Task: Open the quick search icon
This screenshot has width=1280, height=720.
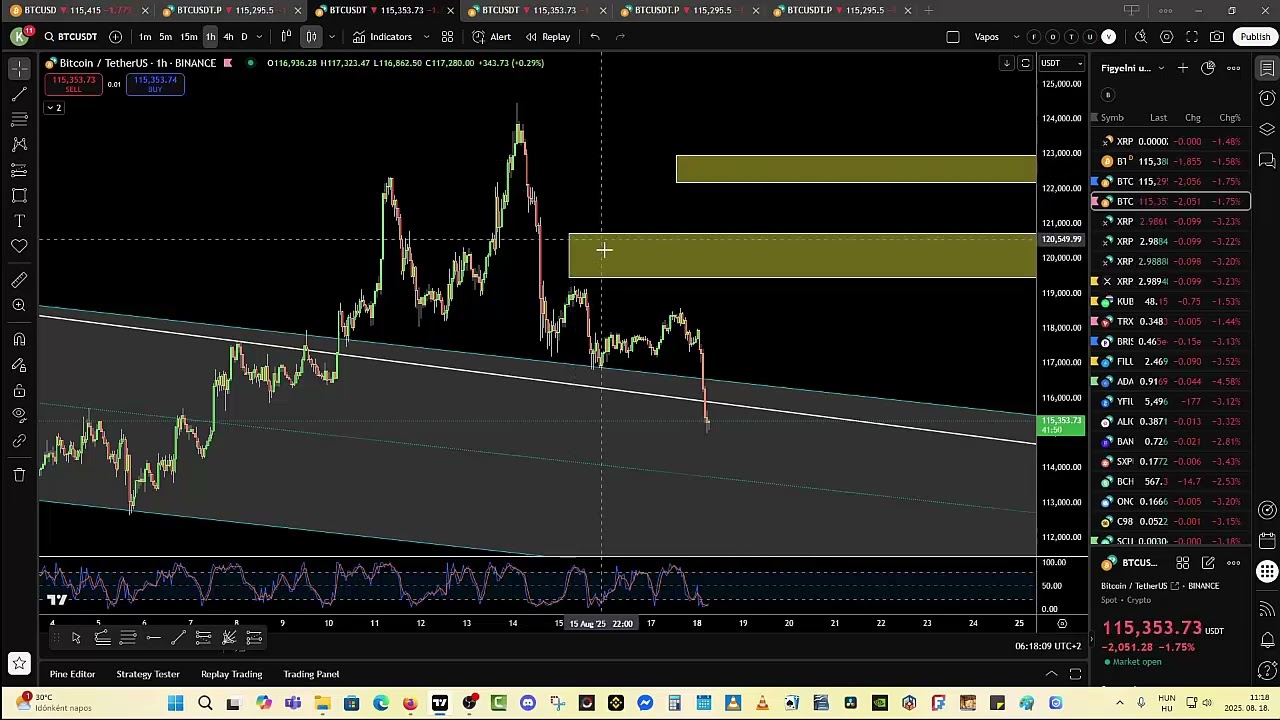Action: pos(1141,37)
